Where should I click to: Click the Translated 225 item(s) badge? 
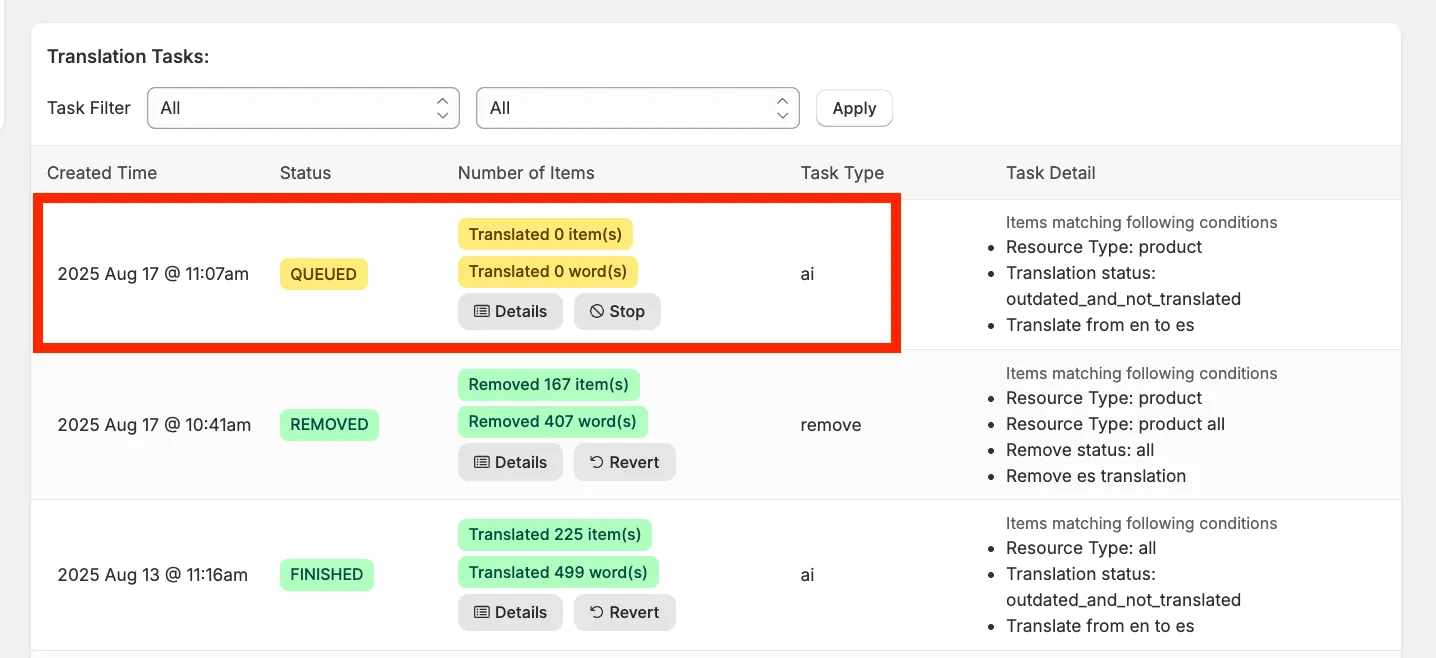(x=555, y=534)
